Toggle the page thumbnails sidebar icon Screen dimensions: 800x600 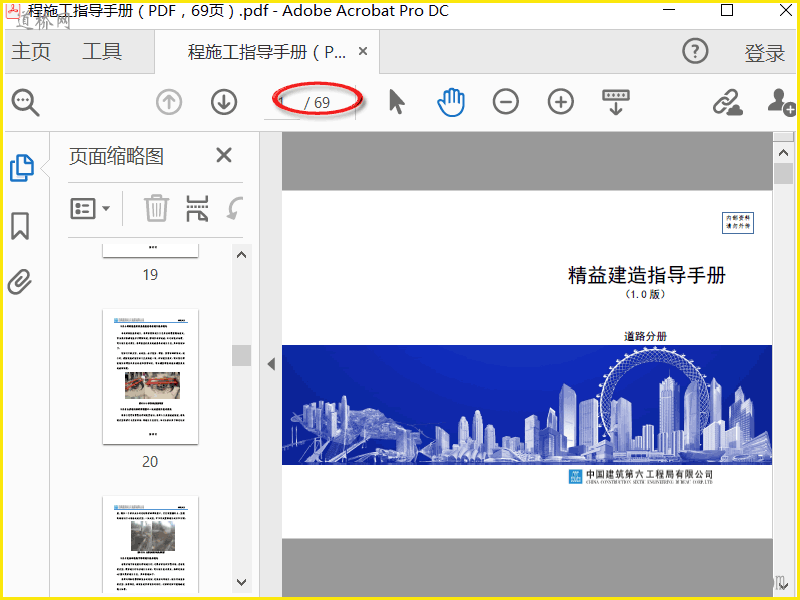(x=21, y=168)
